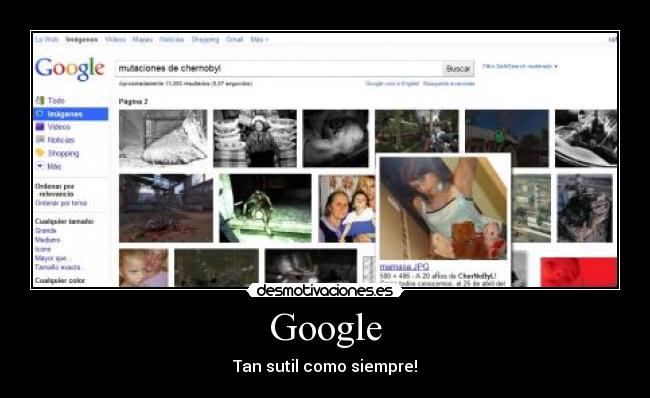Open the dark grayscale thumbnail in bottom row

tap(311, 267)
